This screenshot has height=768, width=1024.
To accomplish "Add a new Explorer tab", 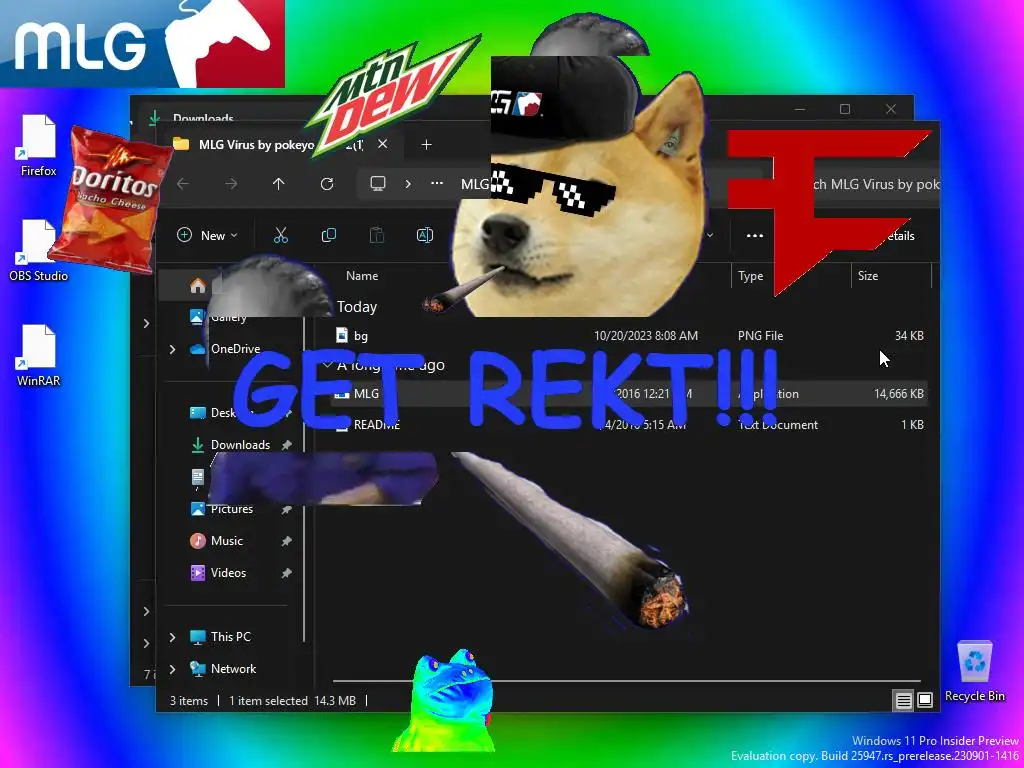I will point(426,144).
